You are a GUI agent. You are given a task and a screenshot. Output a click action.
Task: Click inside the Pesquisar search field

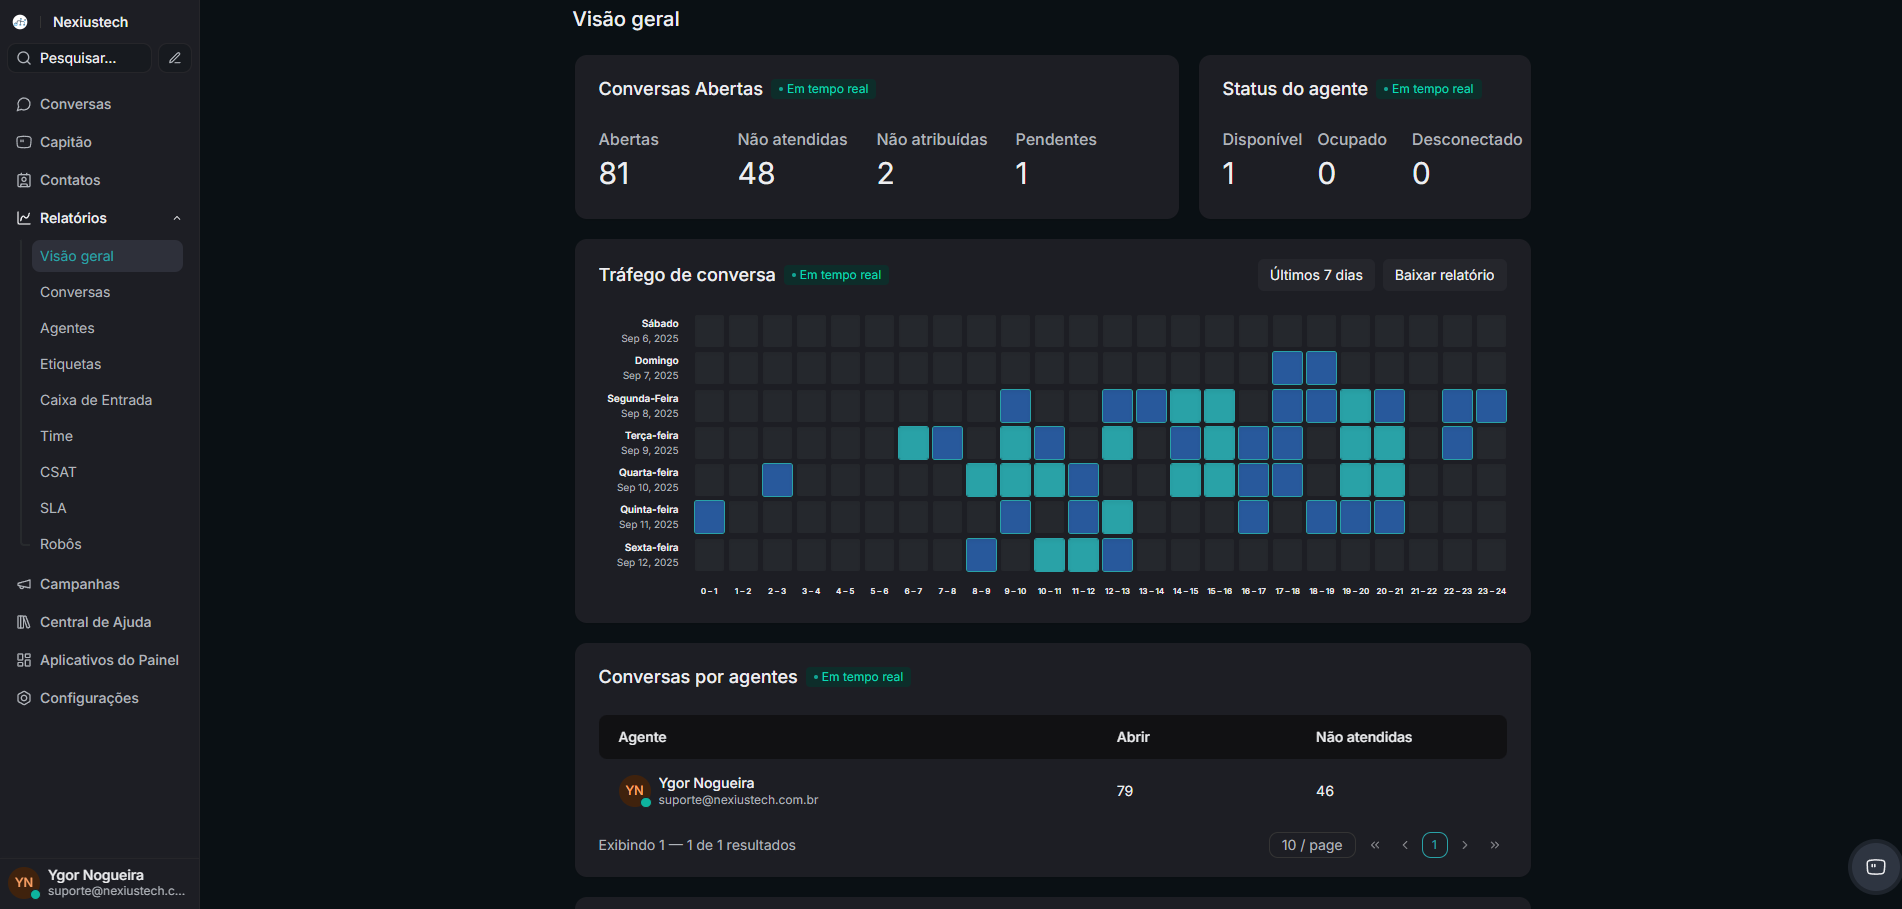80,58
